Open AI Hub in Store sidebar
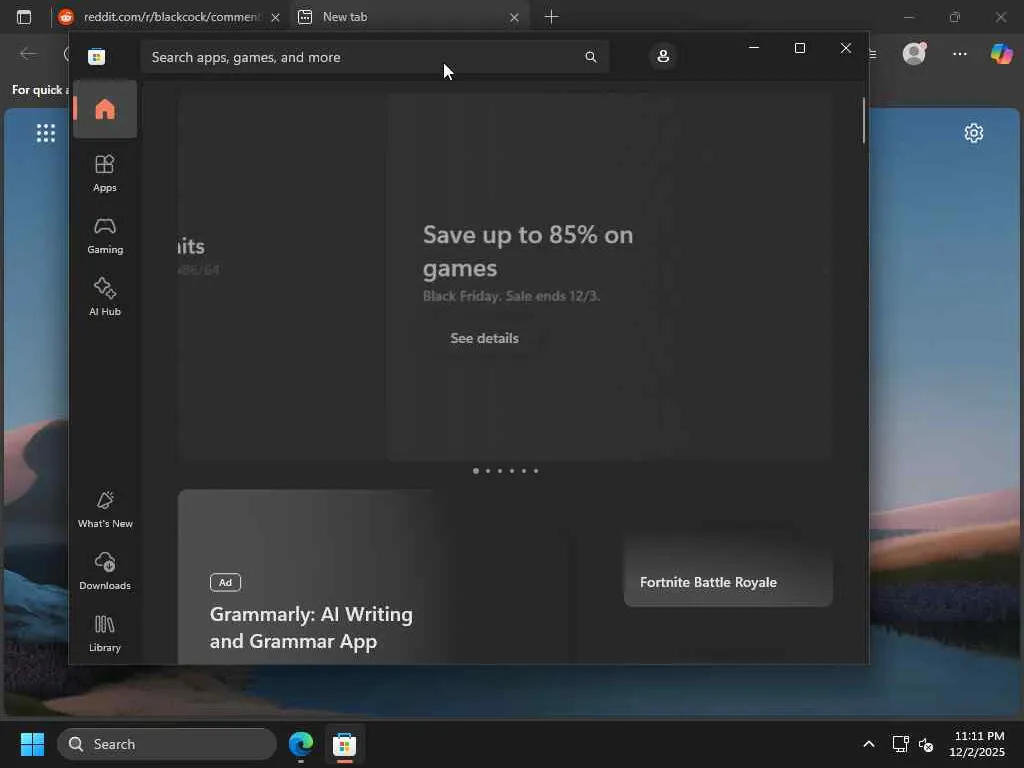Image resolution: width=1024 pixels, height=768 pixels. (x=104, y=297)
